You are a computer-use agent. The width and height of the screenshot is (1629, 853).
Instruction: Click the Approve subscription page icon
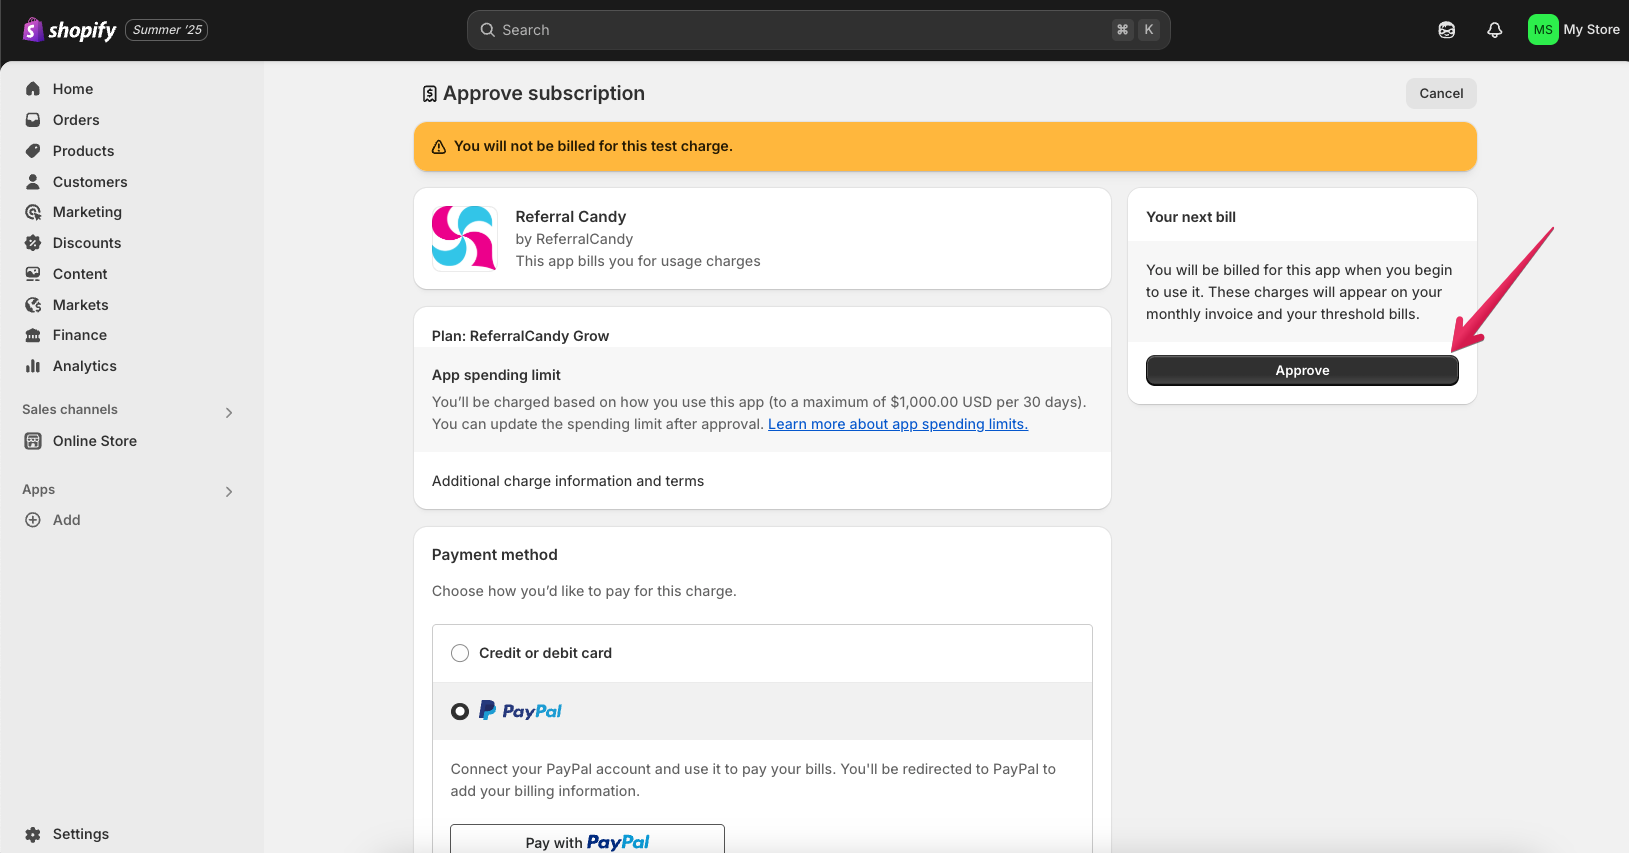click(x=430, y=94)
